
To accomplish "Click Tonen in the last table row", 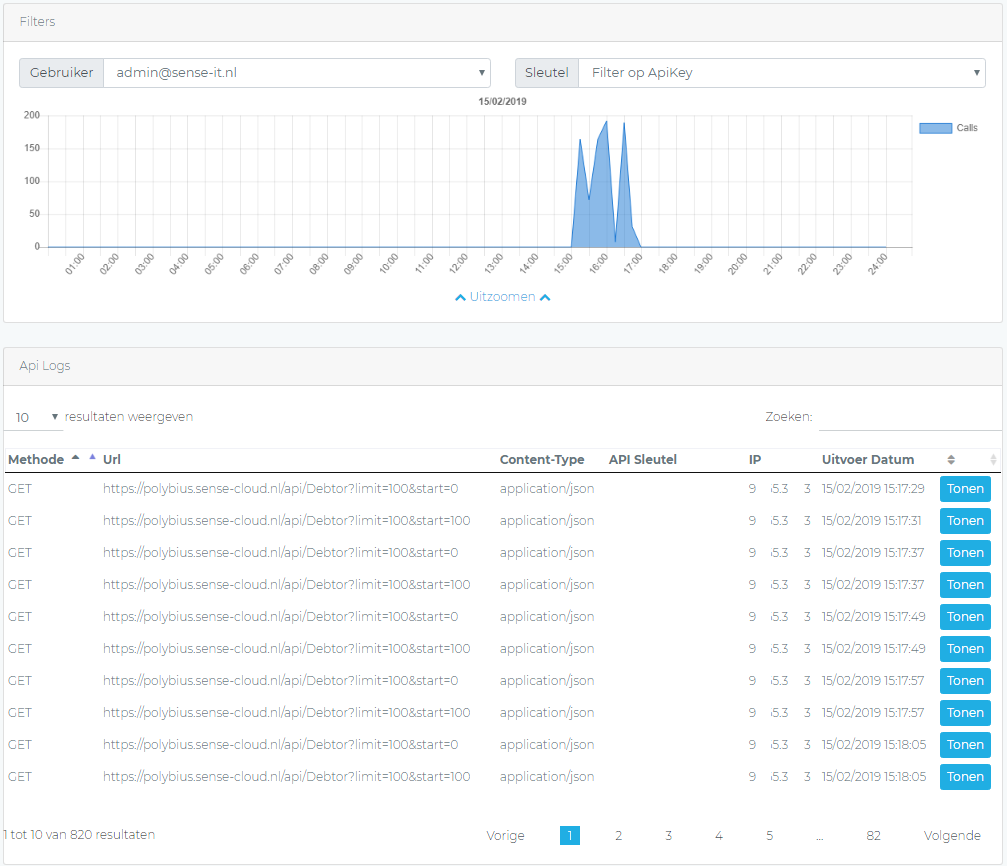I will 965,778.
